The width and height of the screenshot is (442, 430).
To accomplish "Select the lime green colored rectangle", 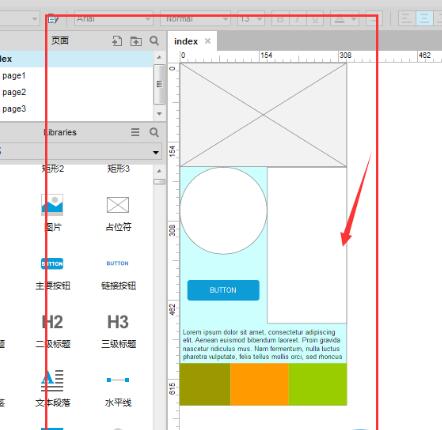I will click(x=318, y=384).
